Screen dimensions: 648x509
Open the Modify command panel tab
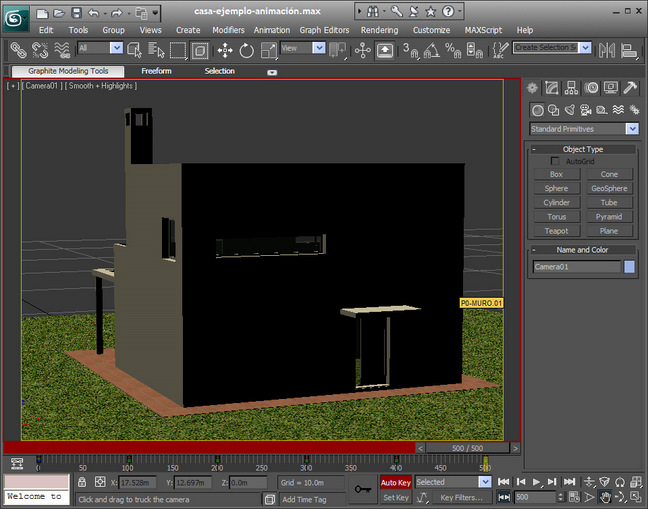tap(552, 89)
